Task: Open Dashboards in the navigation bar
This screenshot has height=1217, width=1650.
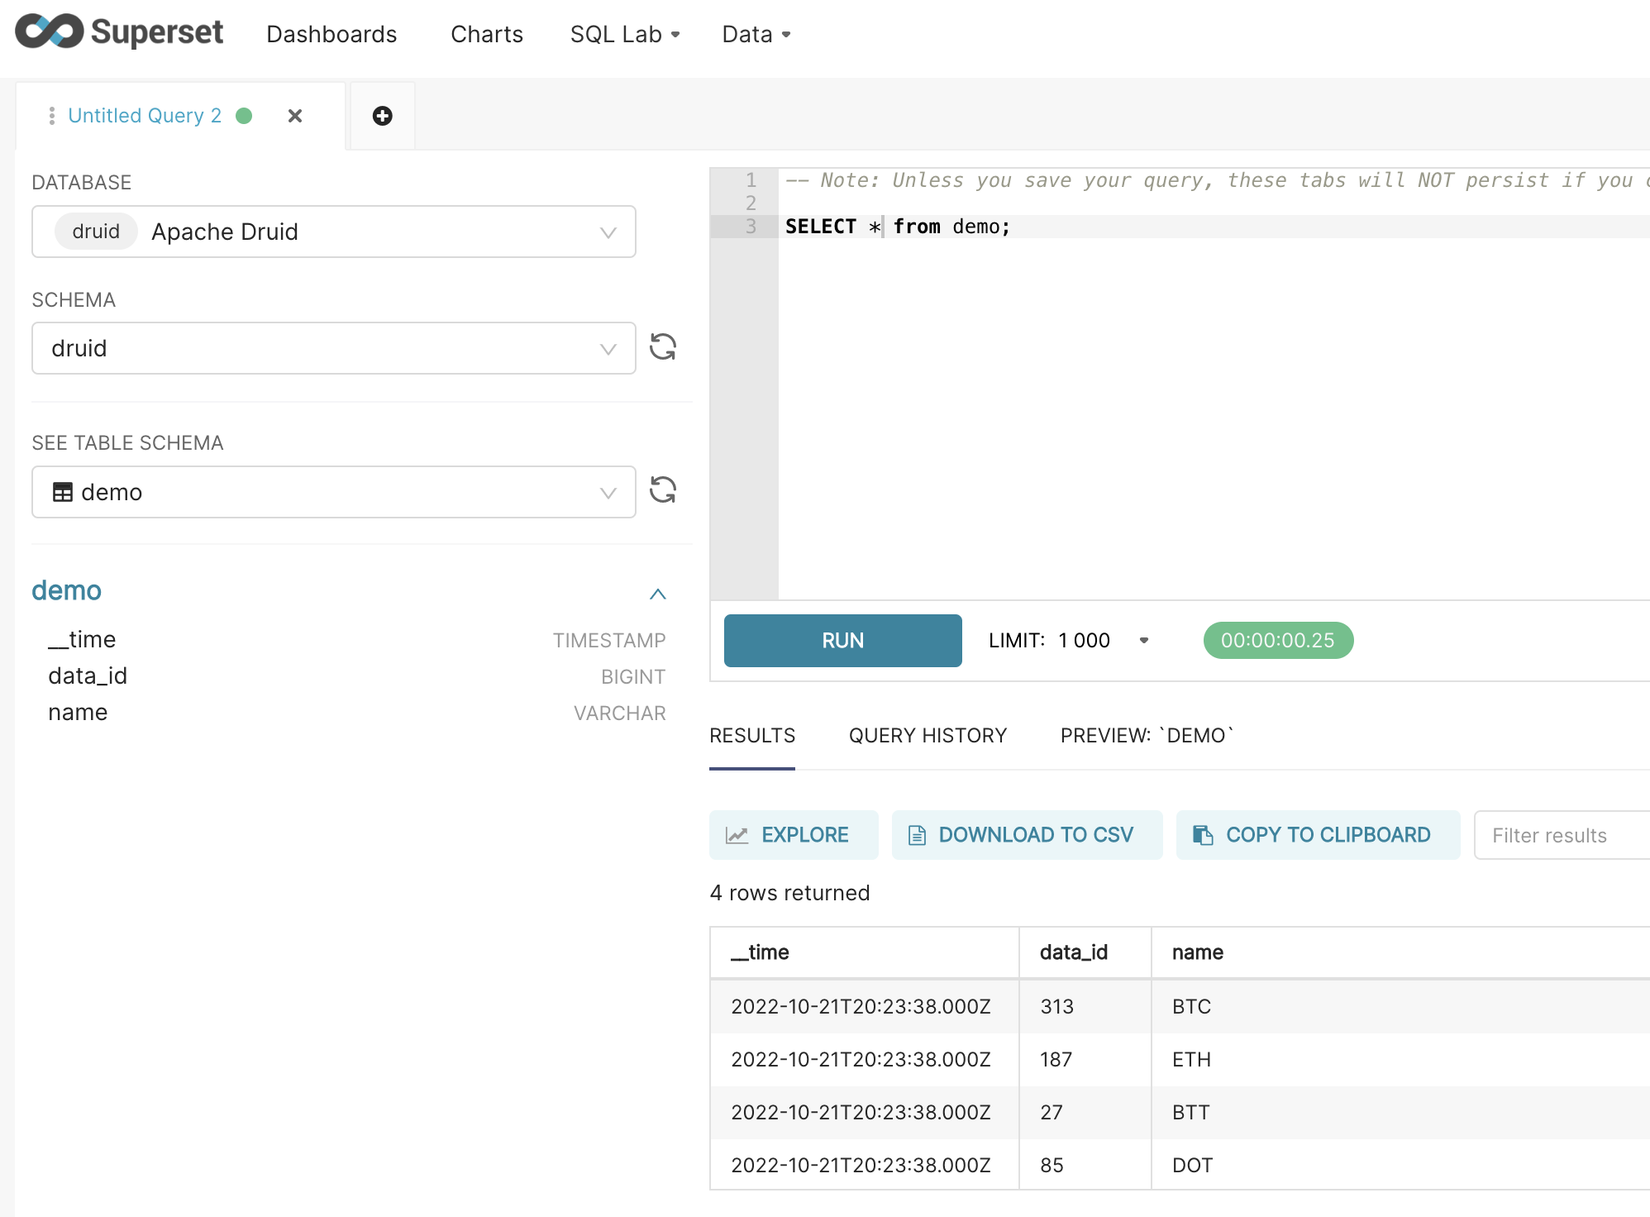Action: click(x=332, y=34)
